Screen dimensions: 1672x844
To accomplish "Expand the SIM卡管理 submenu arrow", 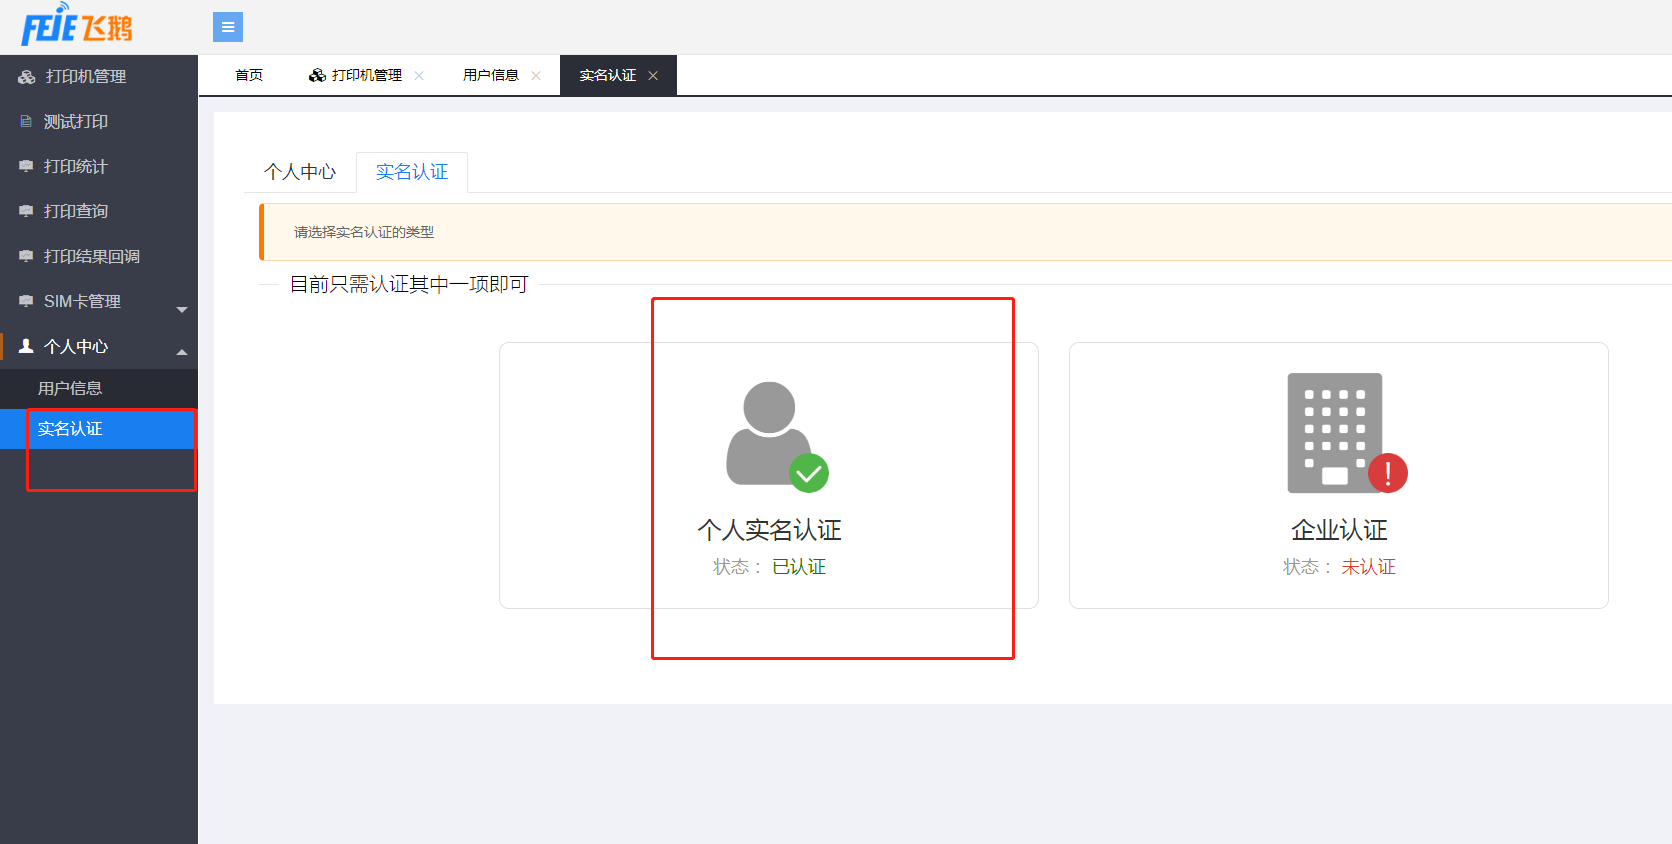I will (182, 309).
